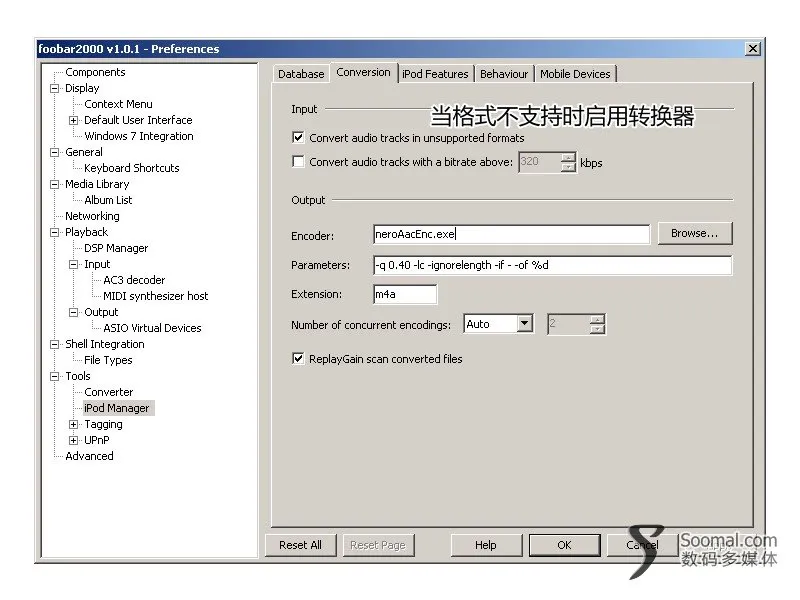
Task: Select AC3 decoder in the tree
Action: (x=134, y=280)
